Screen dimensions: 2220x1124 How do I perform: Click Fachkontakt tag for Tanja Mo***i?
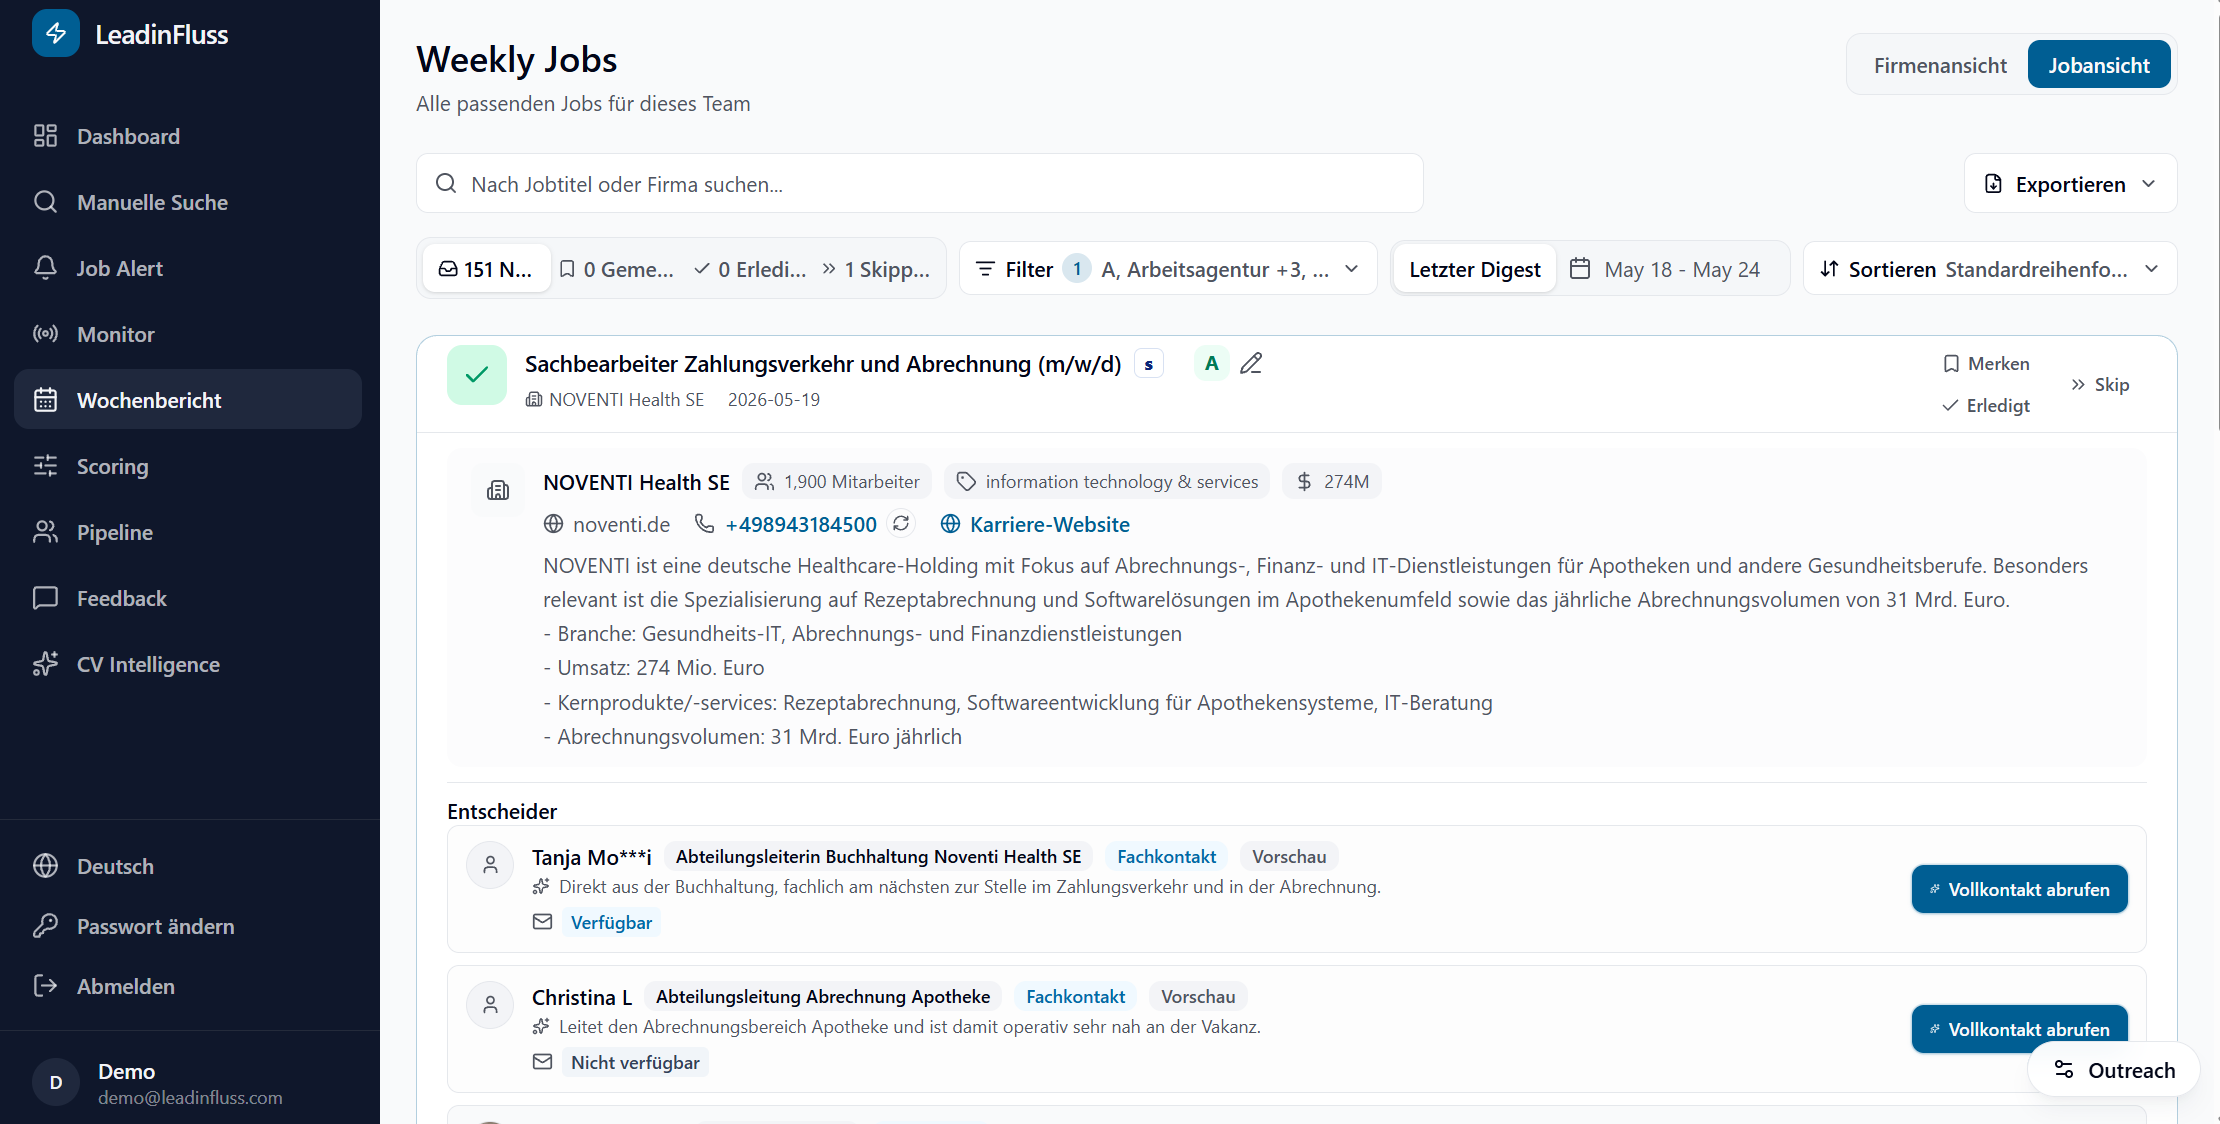coord(1166,857)
